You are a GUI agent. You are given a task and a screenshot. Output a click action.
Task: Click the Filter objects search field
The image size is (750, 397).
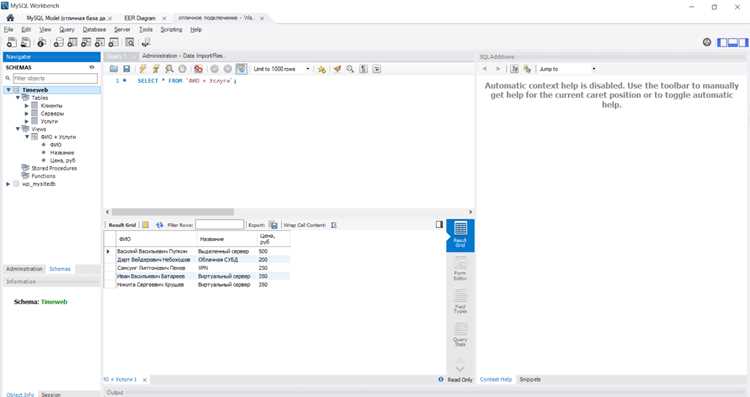[x=55, y=78]
